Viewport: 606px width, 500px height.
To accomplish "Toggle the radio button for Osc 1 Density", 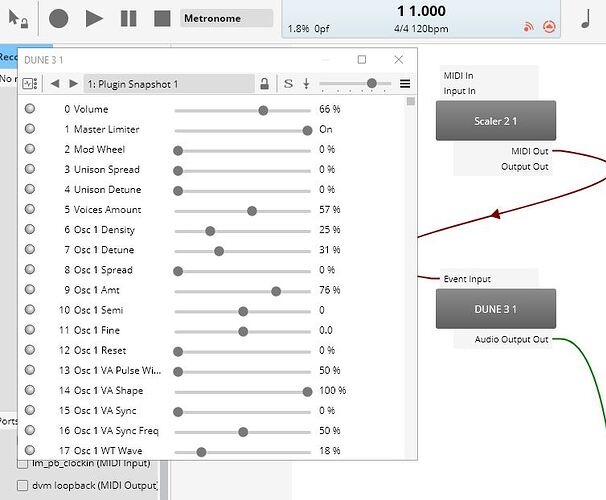I will (30, 229).
